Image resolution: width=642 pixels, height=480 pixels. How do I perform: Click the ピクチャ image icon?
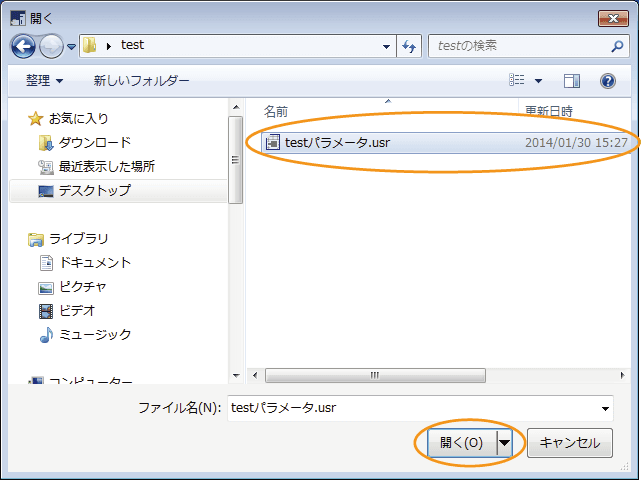click(46, 288)
